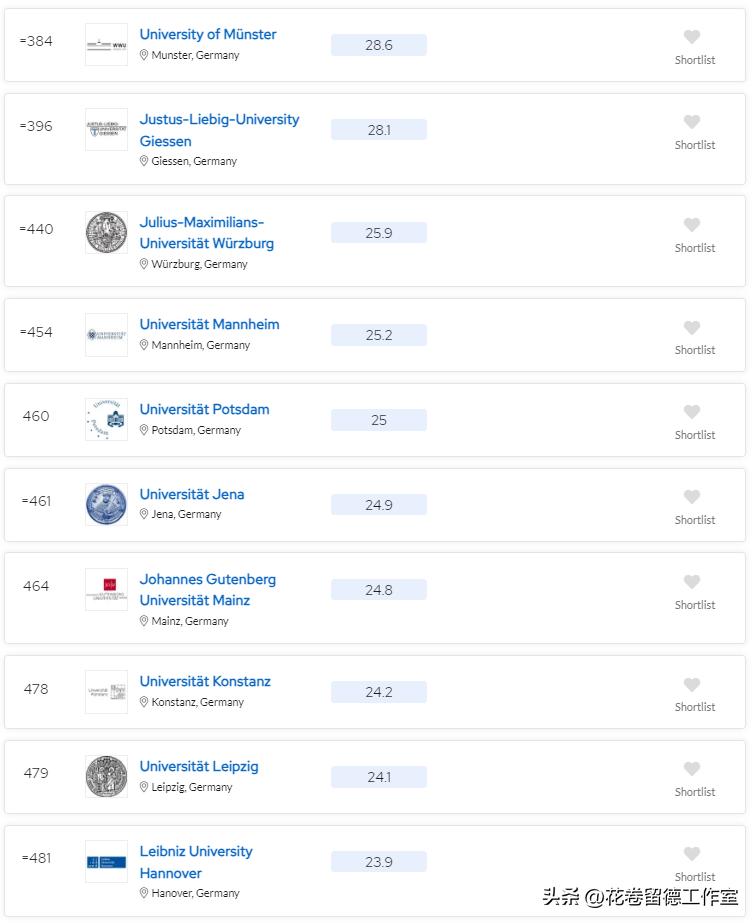Shortlist University of Münster with heart icon

pyautogui.click(x=692, y=36)
